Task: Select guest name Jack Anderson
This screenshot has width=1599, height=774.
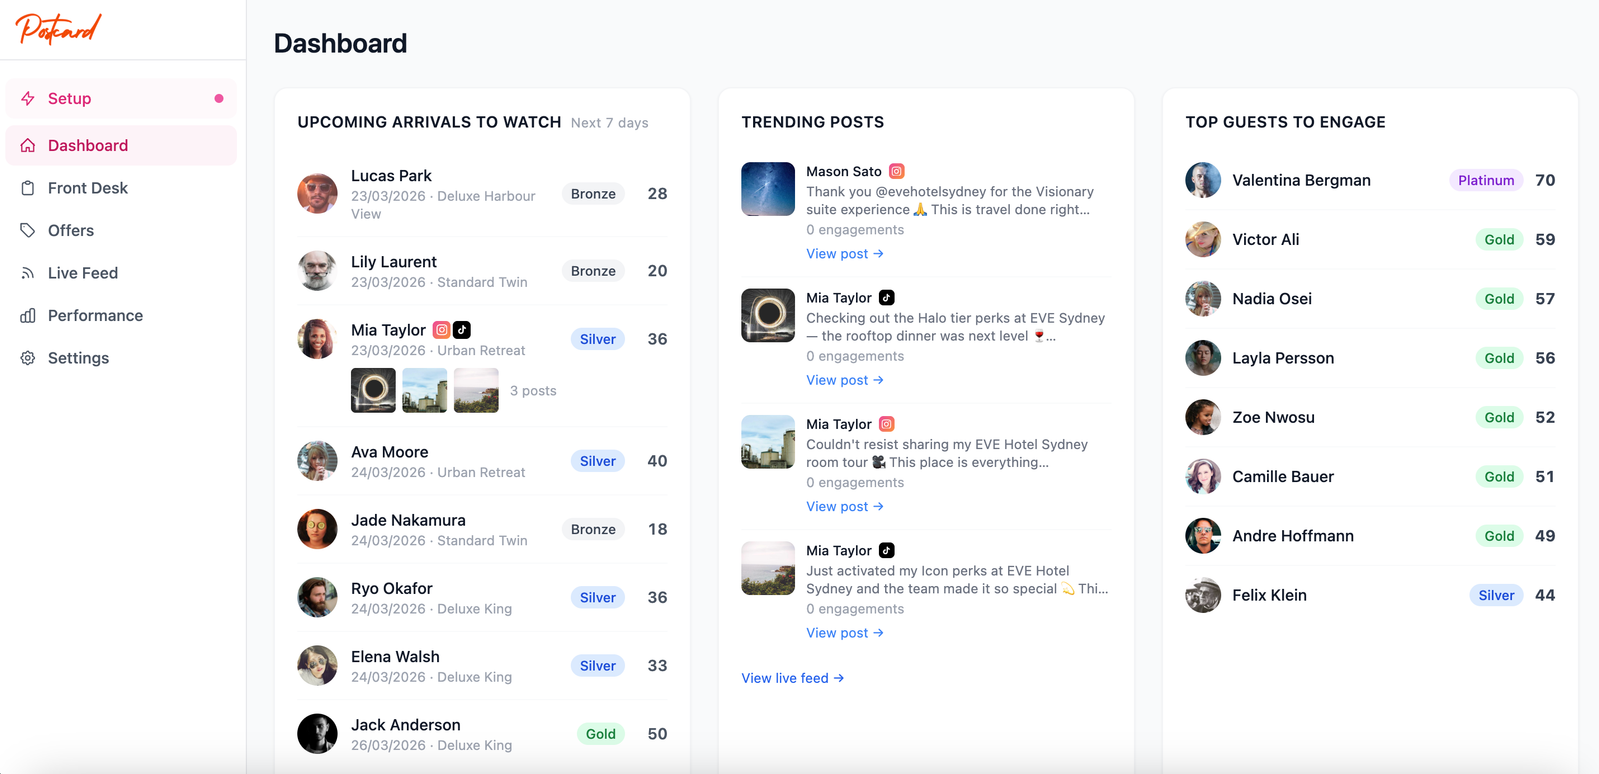Action: pyautogui.click(x=406, y=725)
